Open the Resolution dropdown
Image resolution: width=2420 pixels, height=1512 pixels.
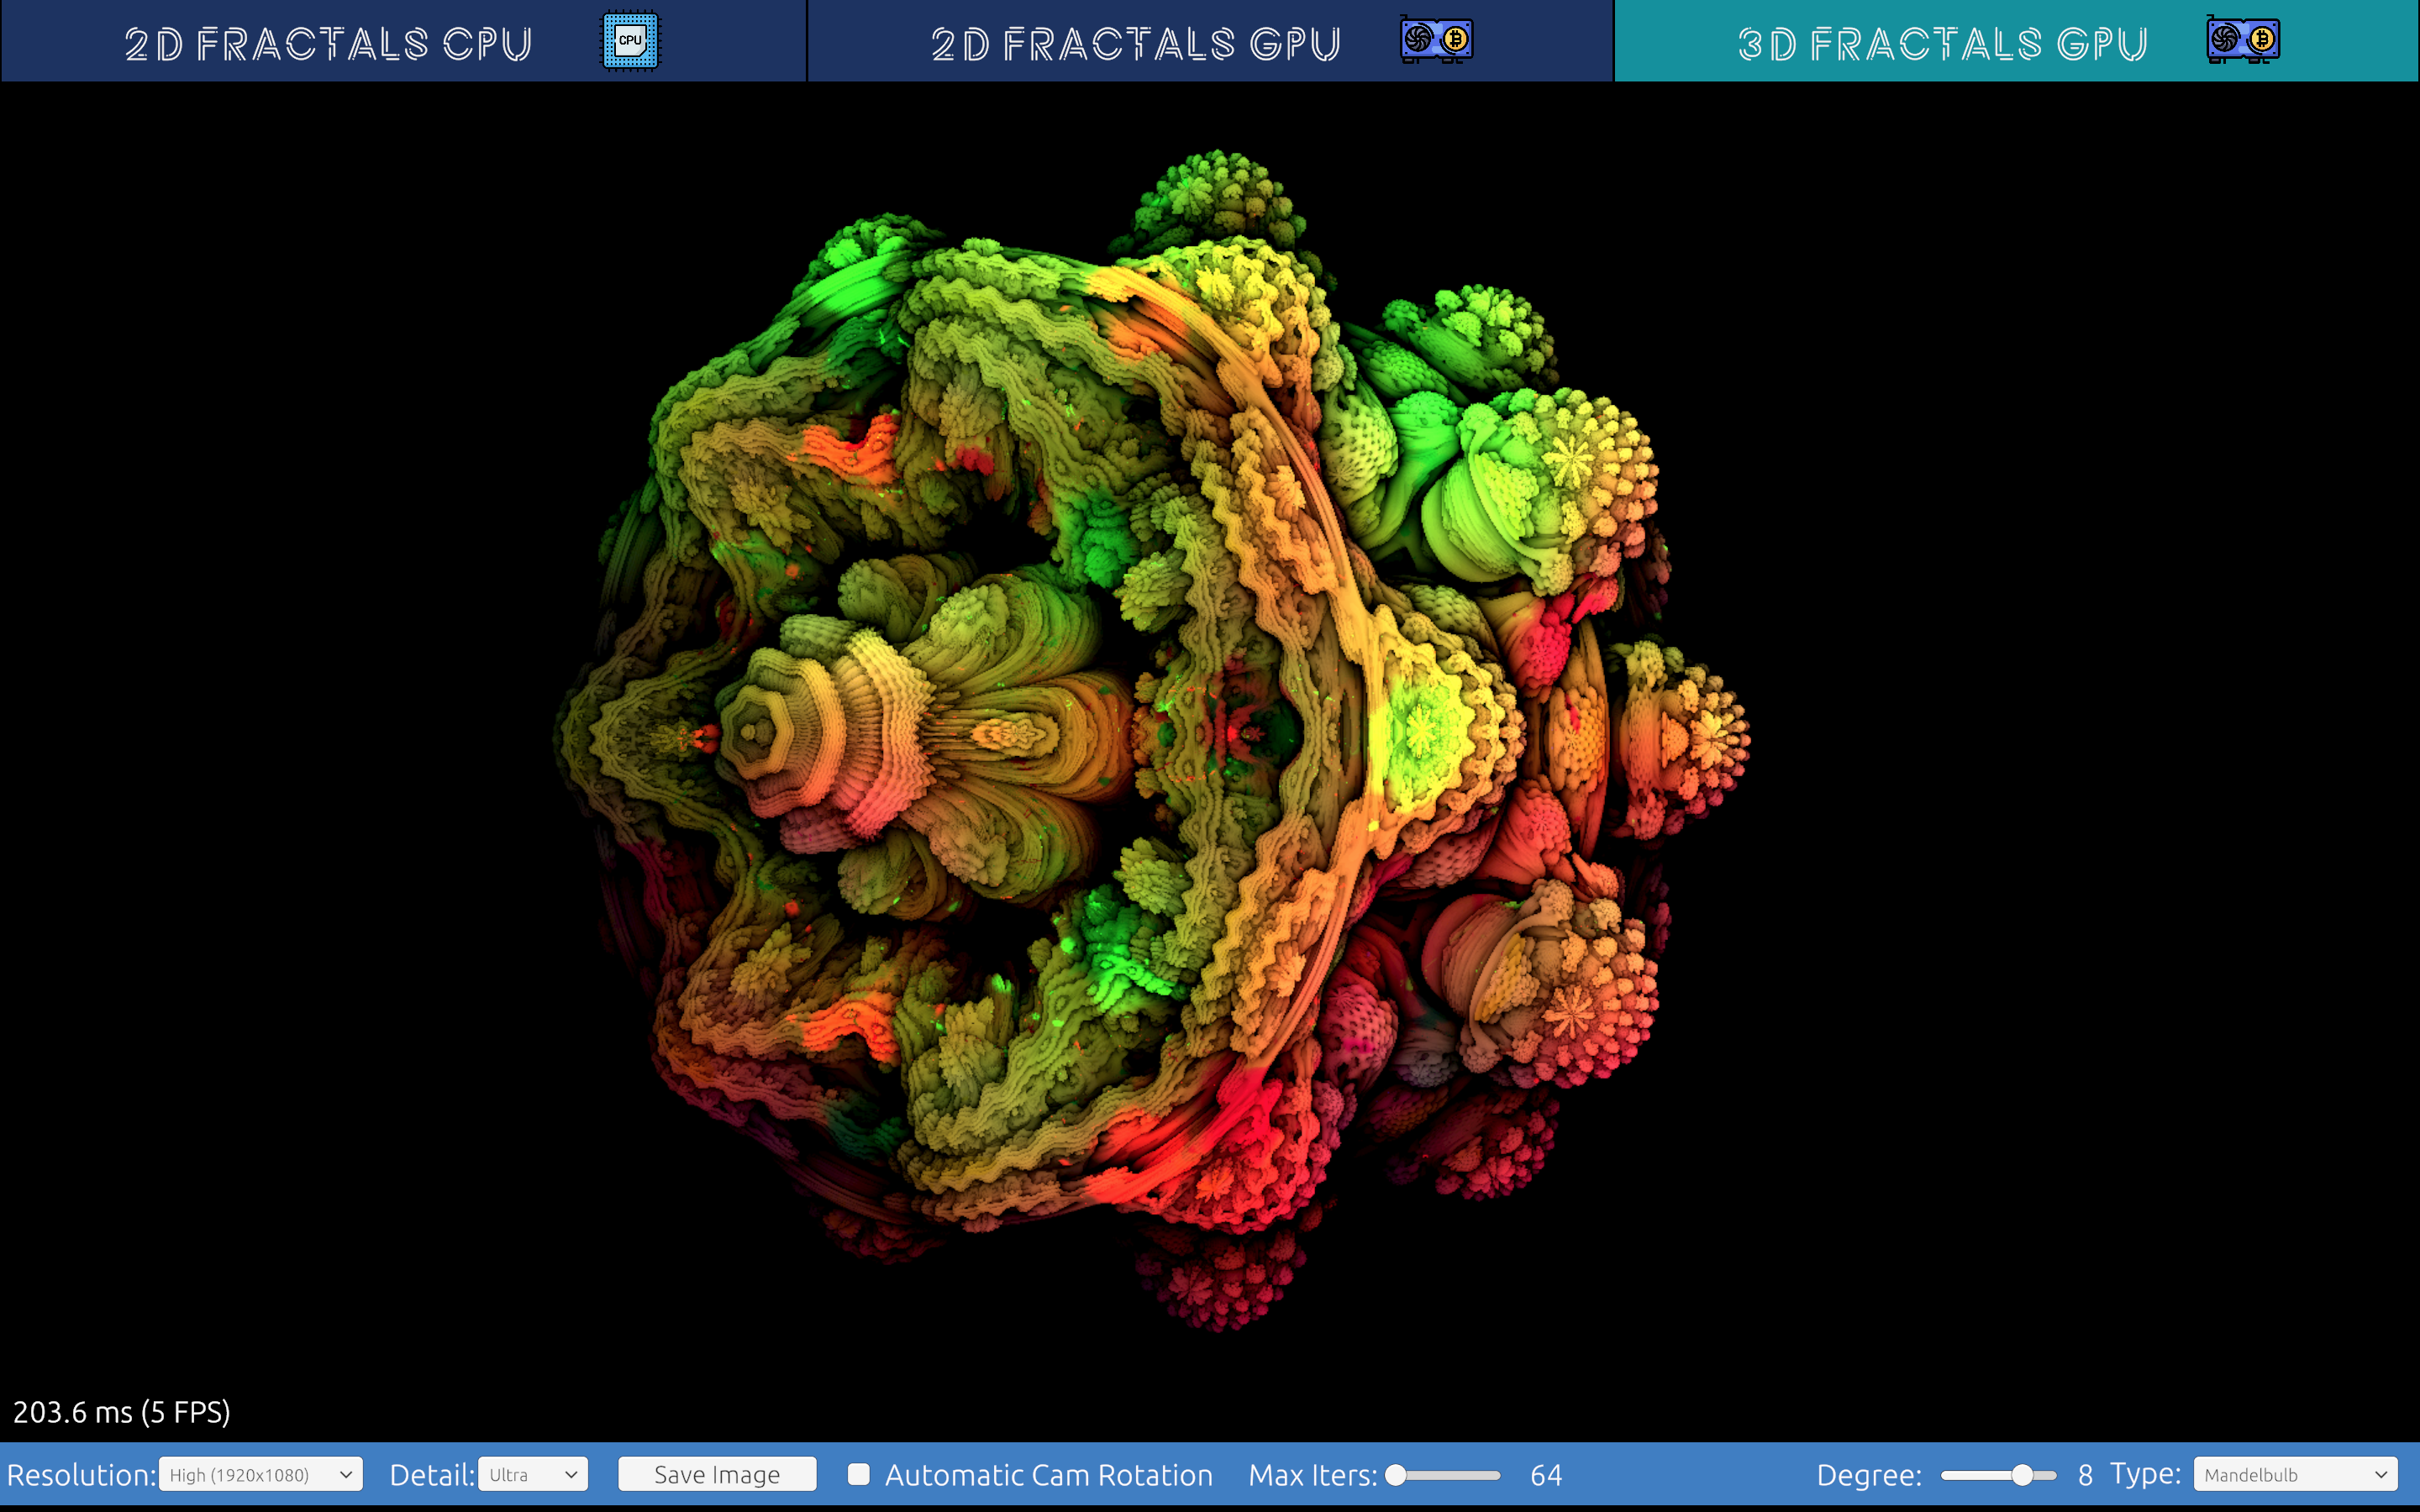click(x=261, y=1475)
